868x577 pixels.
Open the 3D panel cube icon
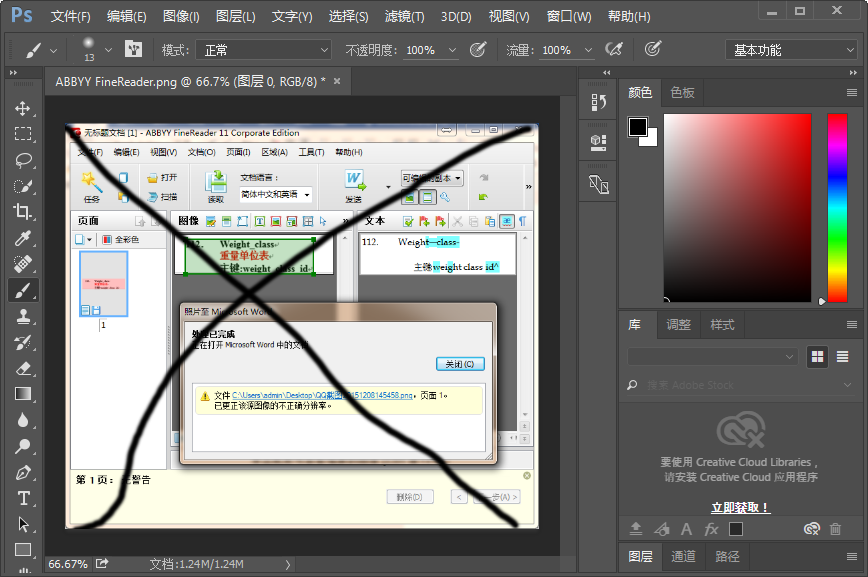(x=598, y=143)
